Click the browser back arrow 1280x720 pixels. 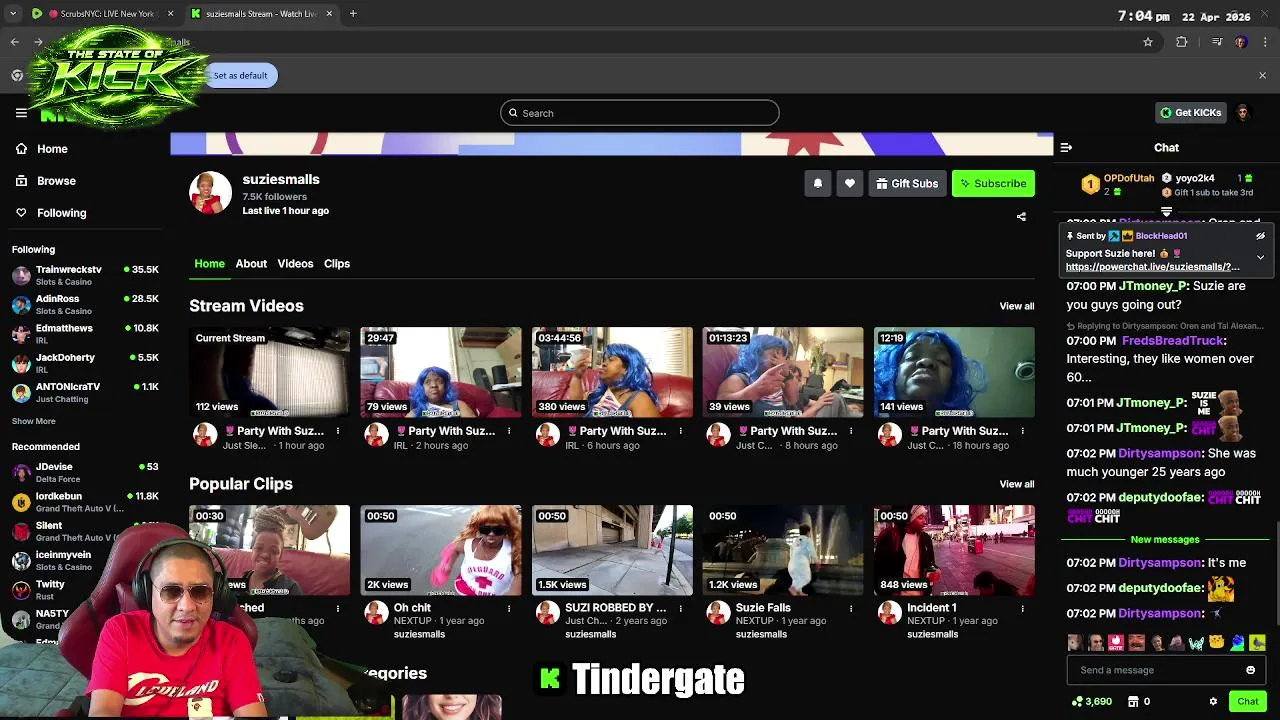click(14, 42)
